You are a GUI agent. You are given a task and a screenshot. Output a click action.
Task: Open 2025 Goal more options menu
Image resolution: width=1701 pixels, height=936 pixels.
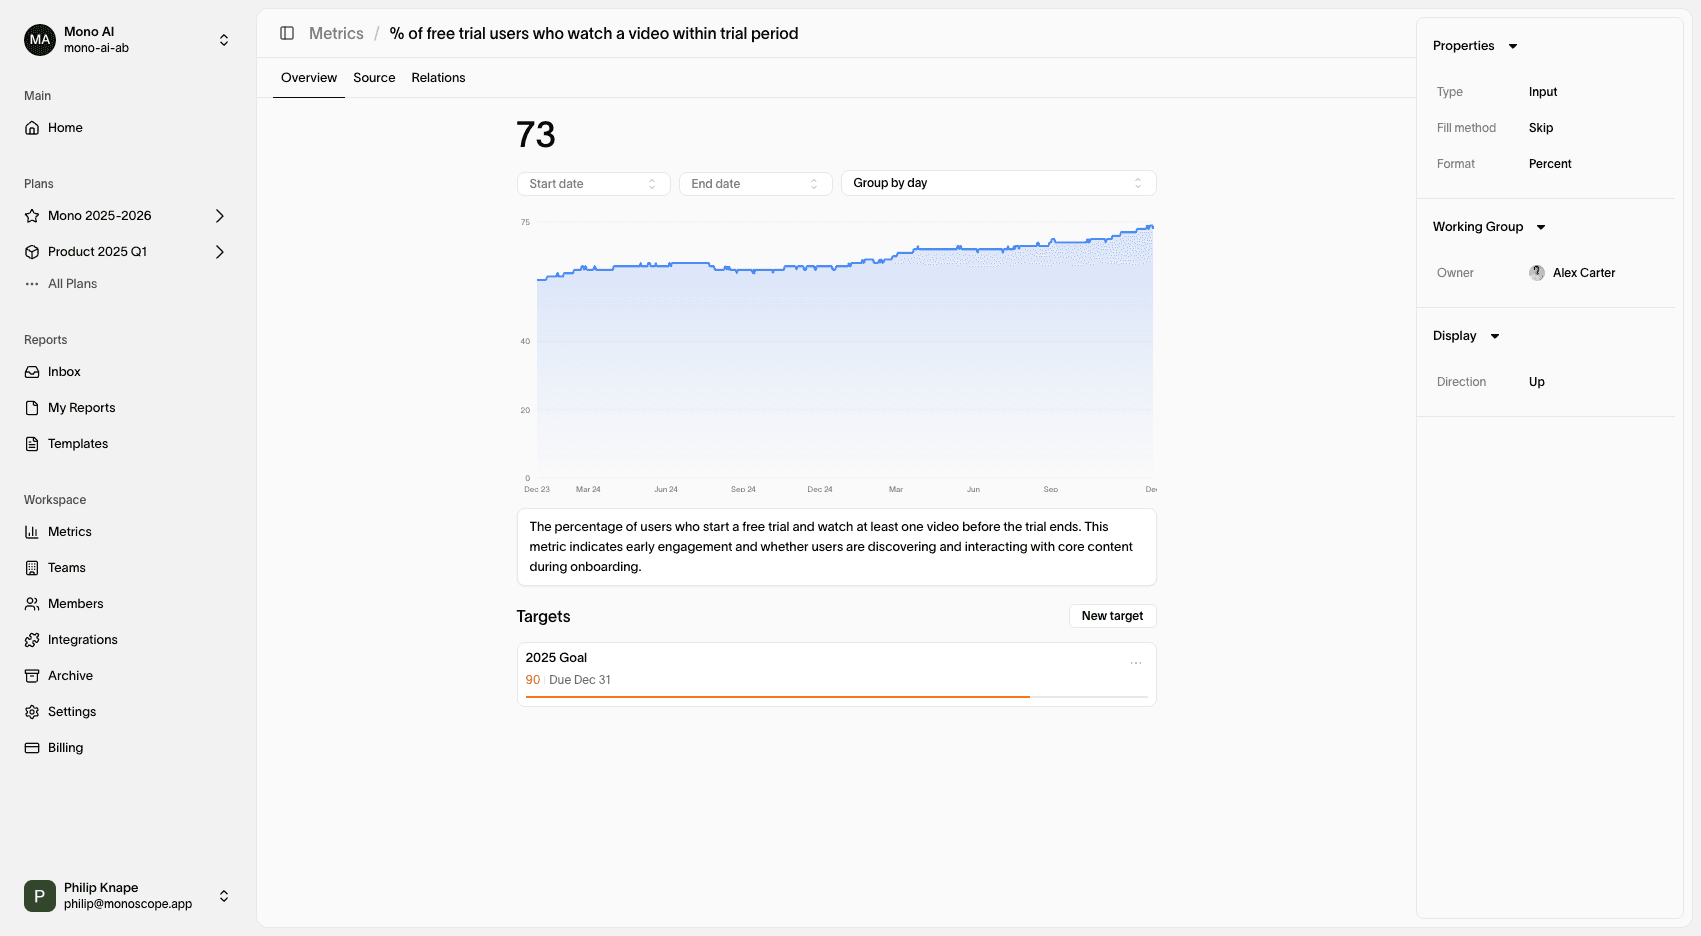[x=1136, y=663]
